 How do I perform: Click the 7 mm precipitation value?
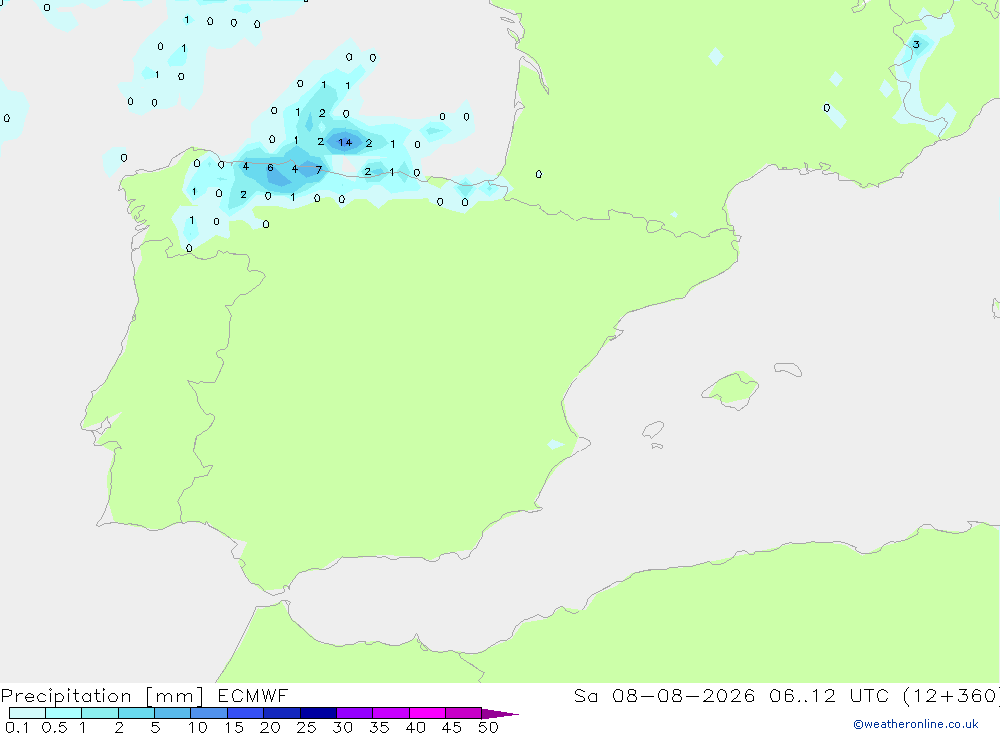[319, 170]
